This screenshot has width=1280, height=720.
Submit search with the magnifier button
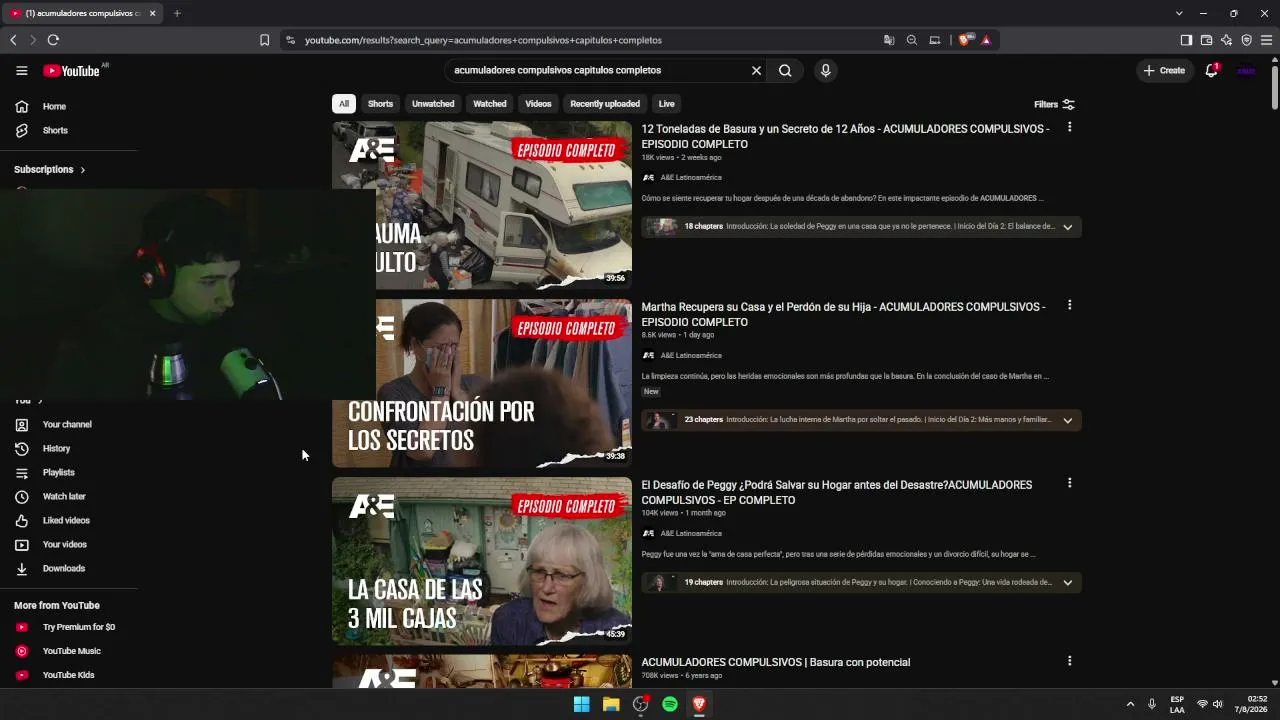coord(785,71)
